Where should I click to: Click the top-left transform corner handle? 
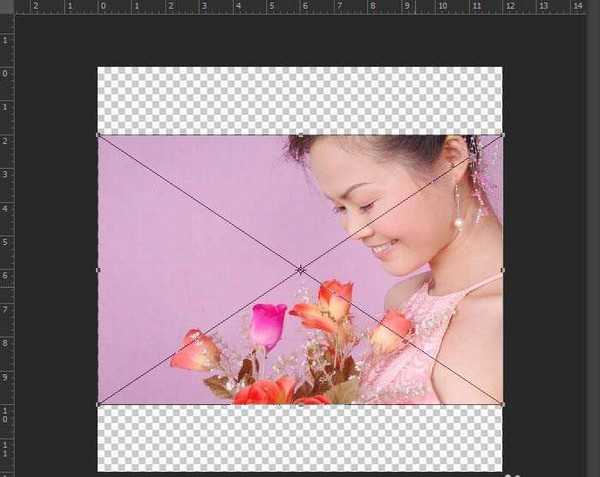(98, 135)
